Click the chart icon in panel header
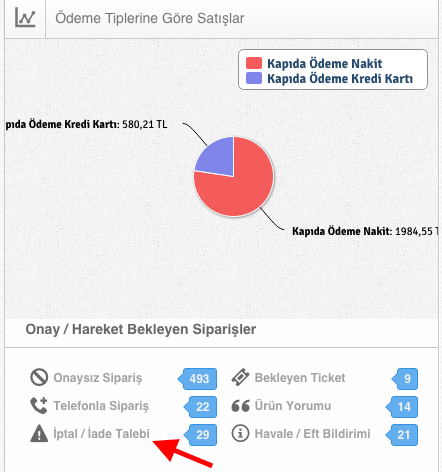Screen dimensions: 442x472 click(x=25, y=18)
